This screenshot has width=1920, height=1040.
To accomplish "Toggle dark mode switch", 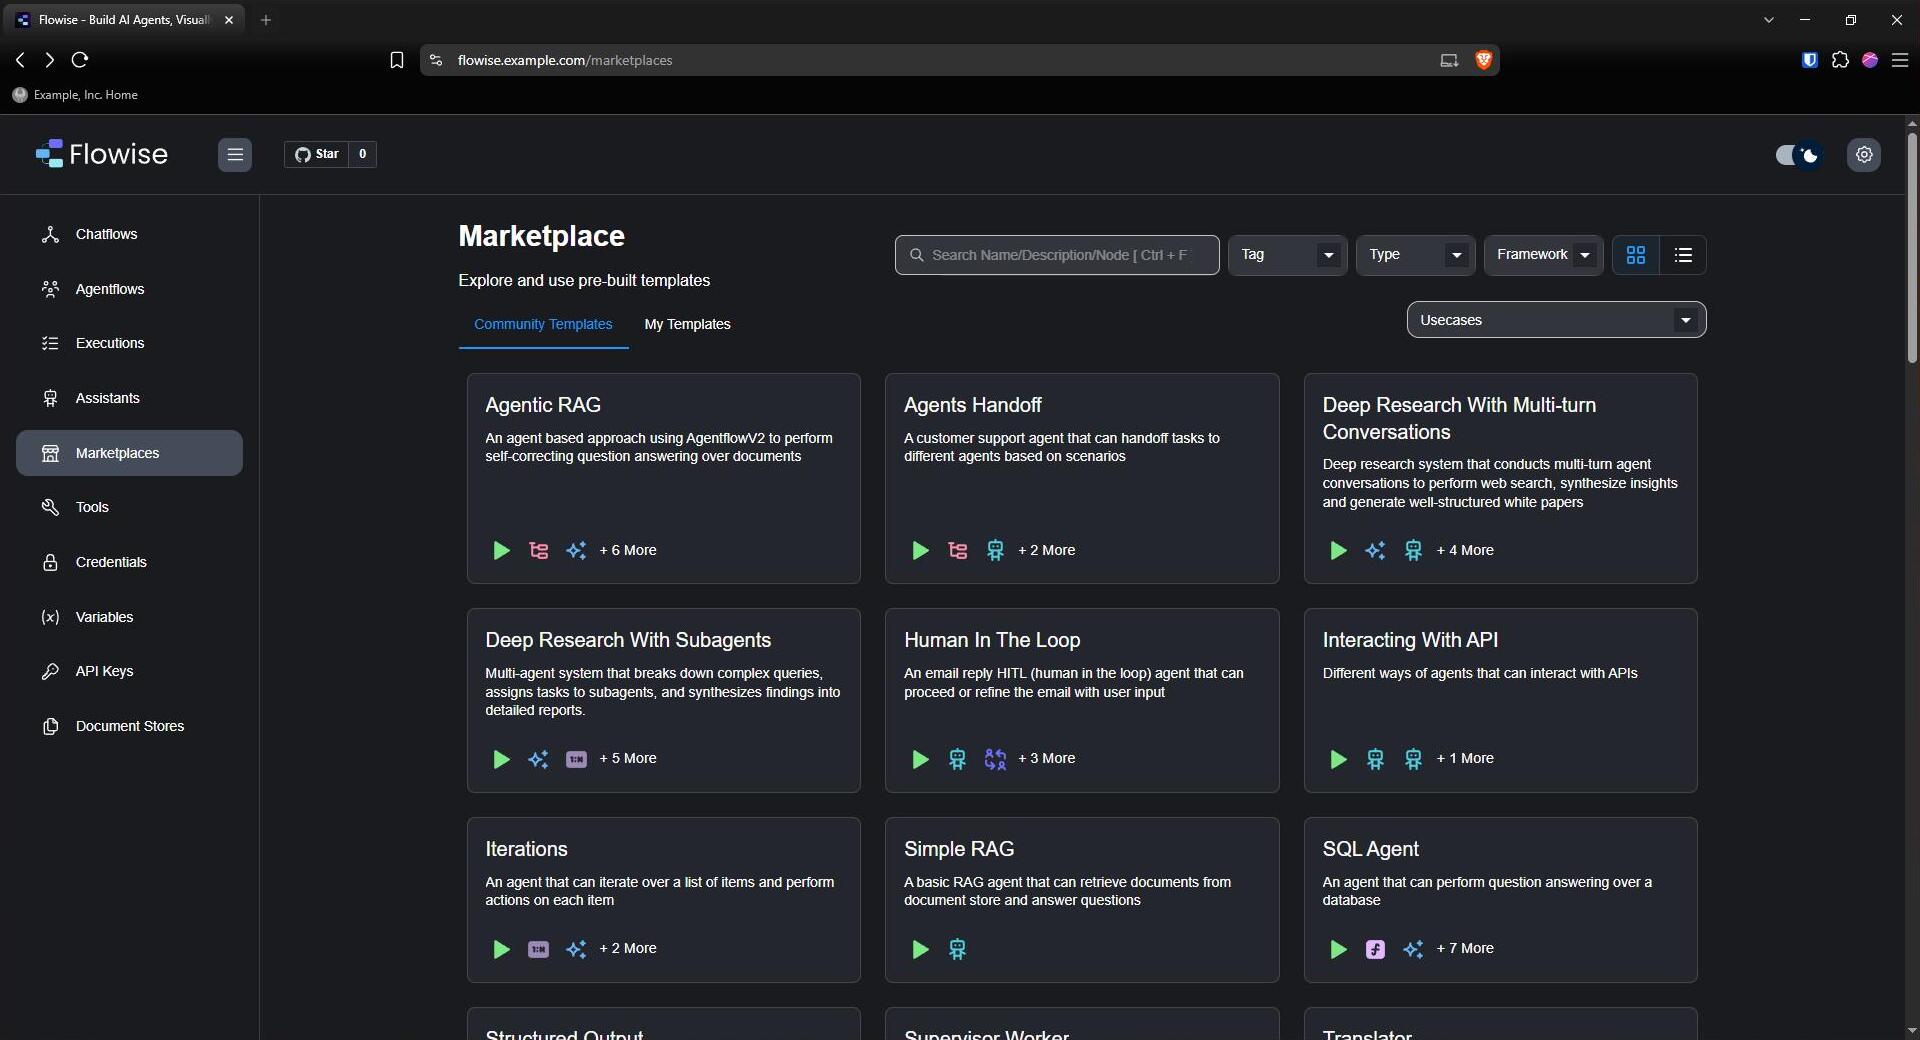I will pos(1797,155).
